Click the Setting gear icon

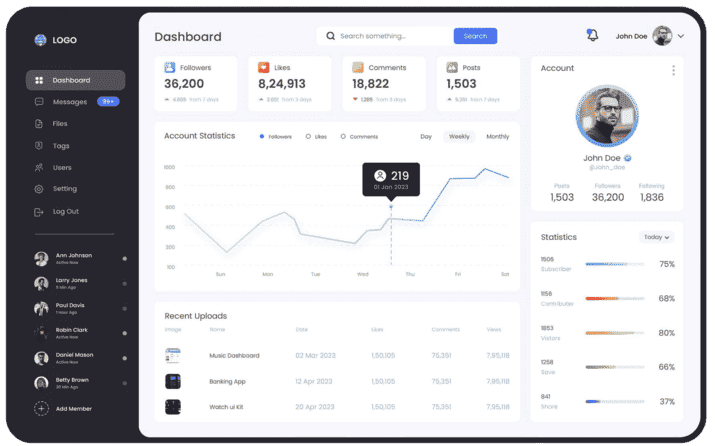(39, 189)
